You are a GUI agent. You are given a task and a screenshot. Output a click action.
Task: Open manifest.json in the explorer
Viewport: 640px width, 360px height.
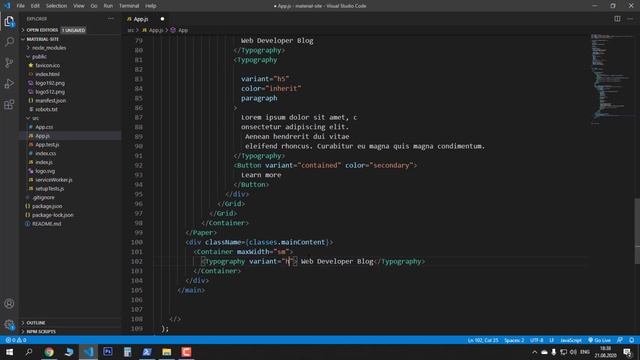(x=51, y=100)
